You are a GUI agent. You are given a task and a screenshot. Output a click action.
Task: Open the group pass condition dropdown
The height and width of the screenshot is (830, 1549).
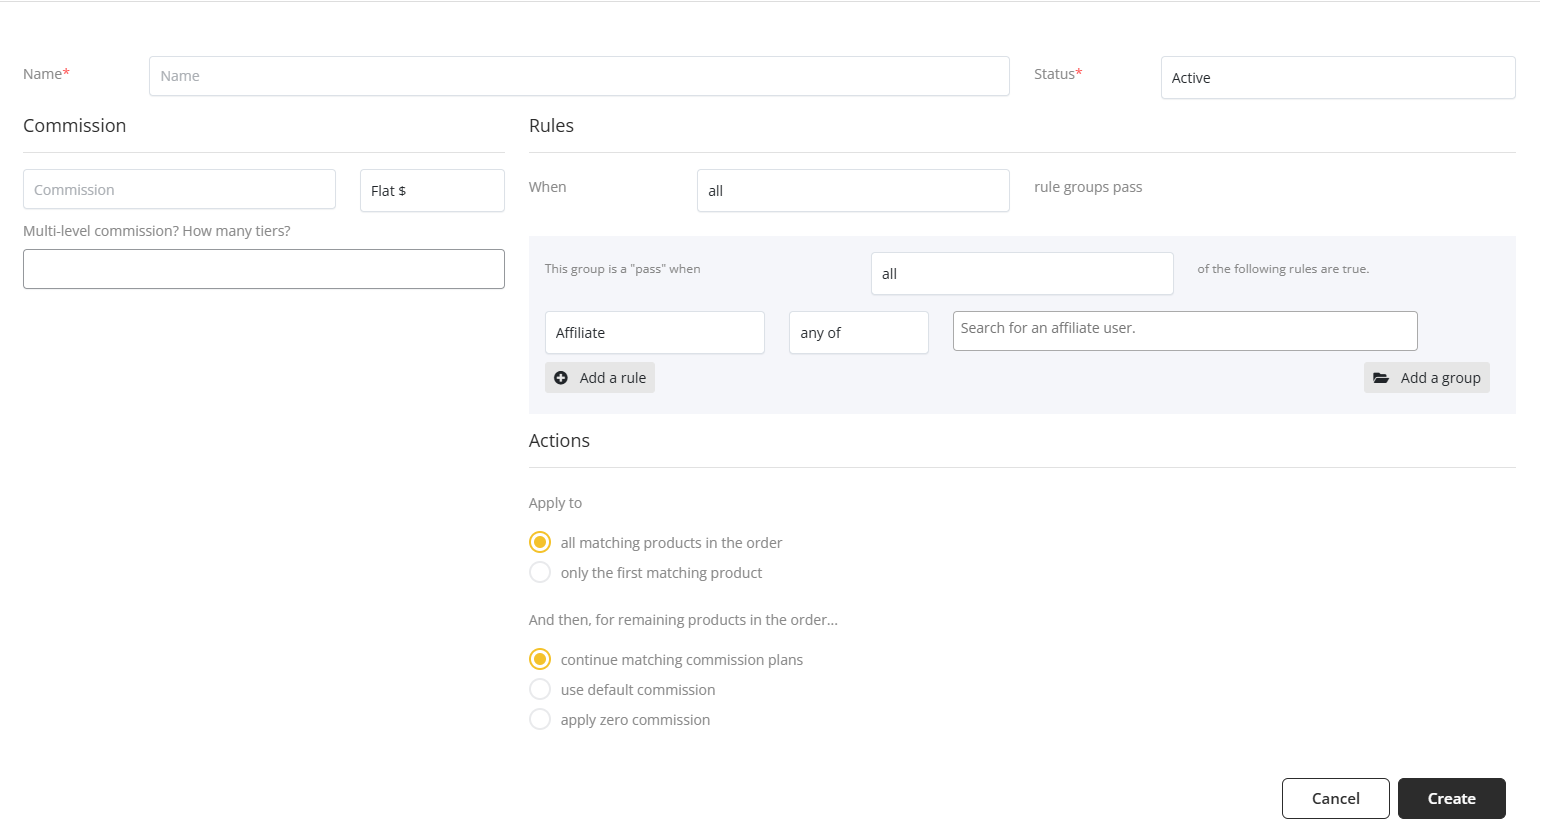tap(1021, 273)
